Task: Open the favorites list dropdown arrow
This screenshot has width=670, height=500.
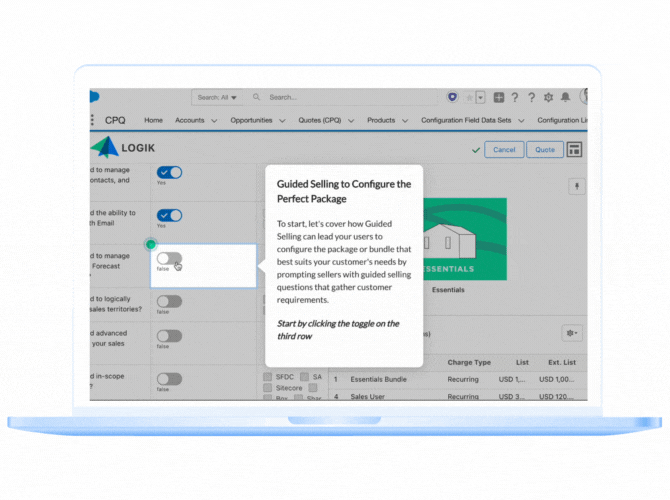Action: [481, 98]
